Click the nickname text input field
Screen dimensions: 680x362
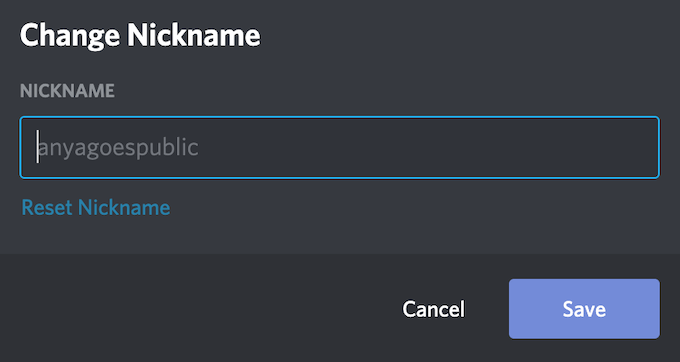coord(340,147)
